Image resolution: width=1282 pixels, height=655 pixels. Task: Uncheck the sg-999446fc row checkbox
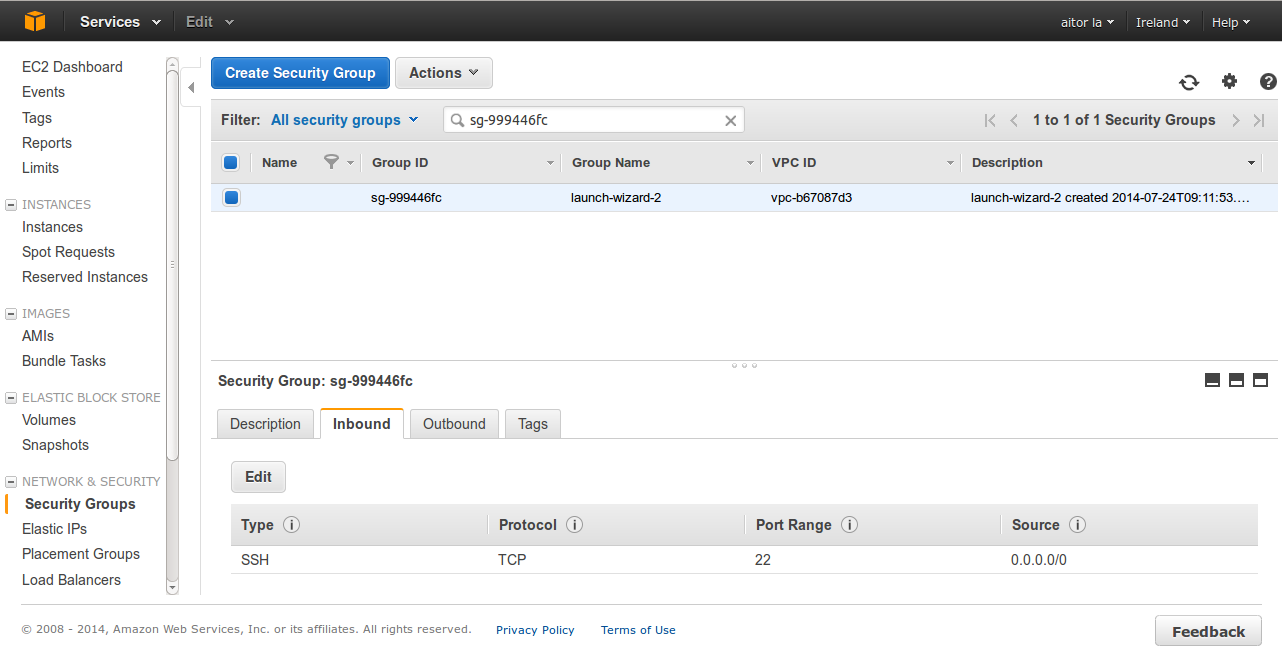(x=231, y=198)
